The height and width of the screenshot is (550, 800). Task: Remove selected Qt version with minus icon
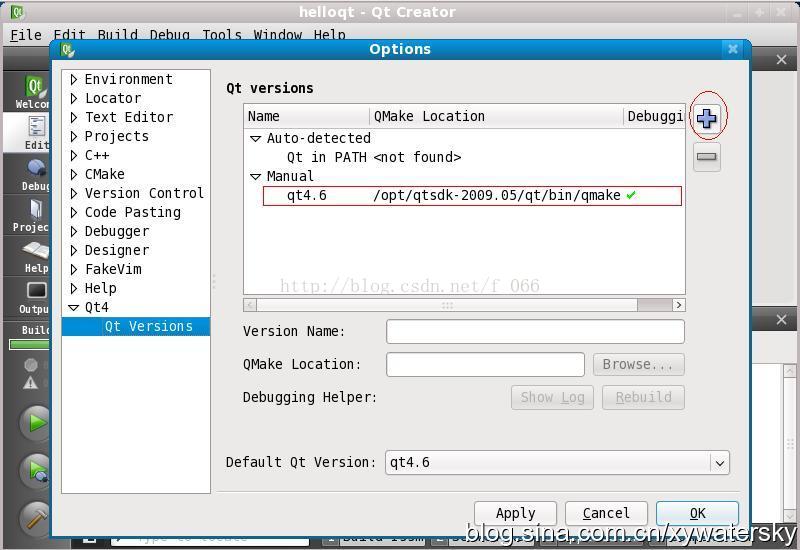click(707, 157)
